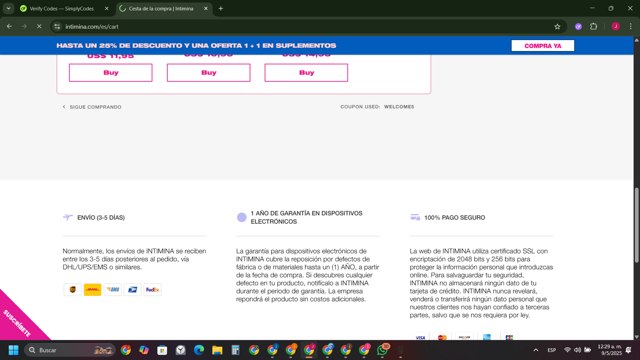
Task: Open the Windows Start menu
Action: (13, 350)
